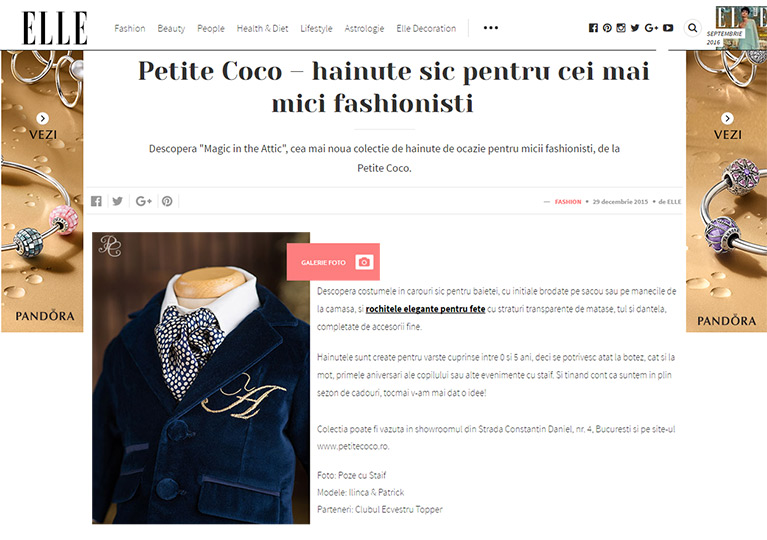Open the Astrologie menu item
The width and height of the screenshot is (767, 540).
click(364, 28)
